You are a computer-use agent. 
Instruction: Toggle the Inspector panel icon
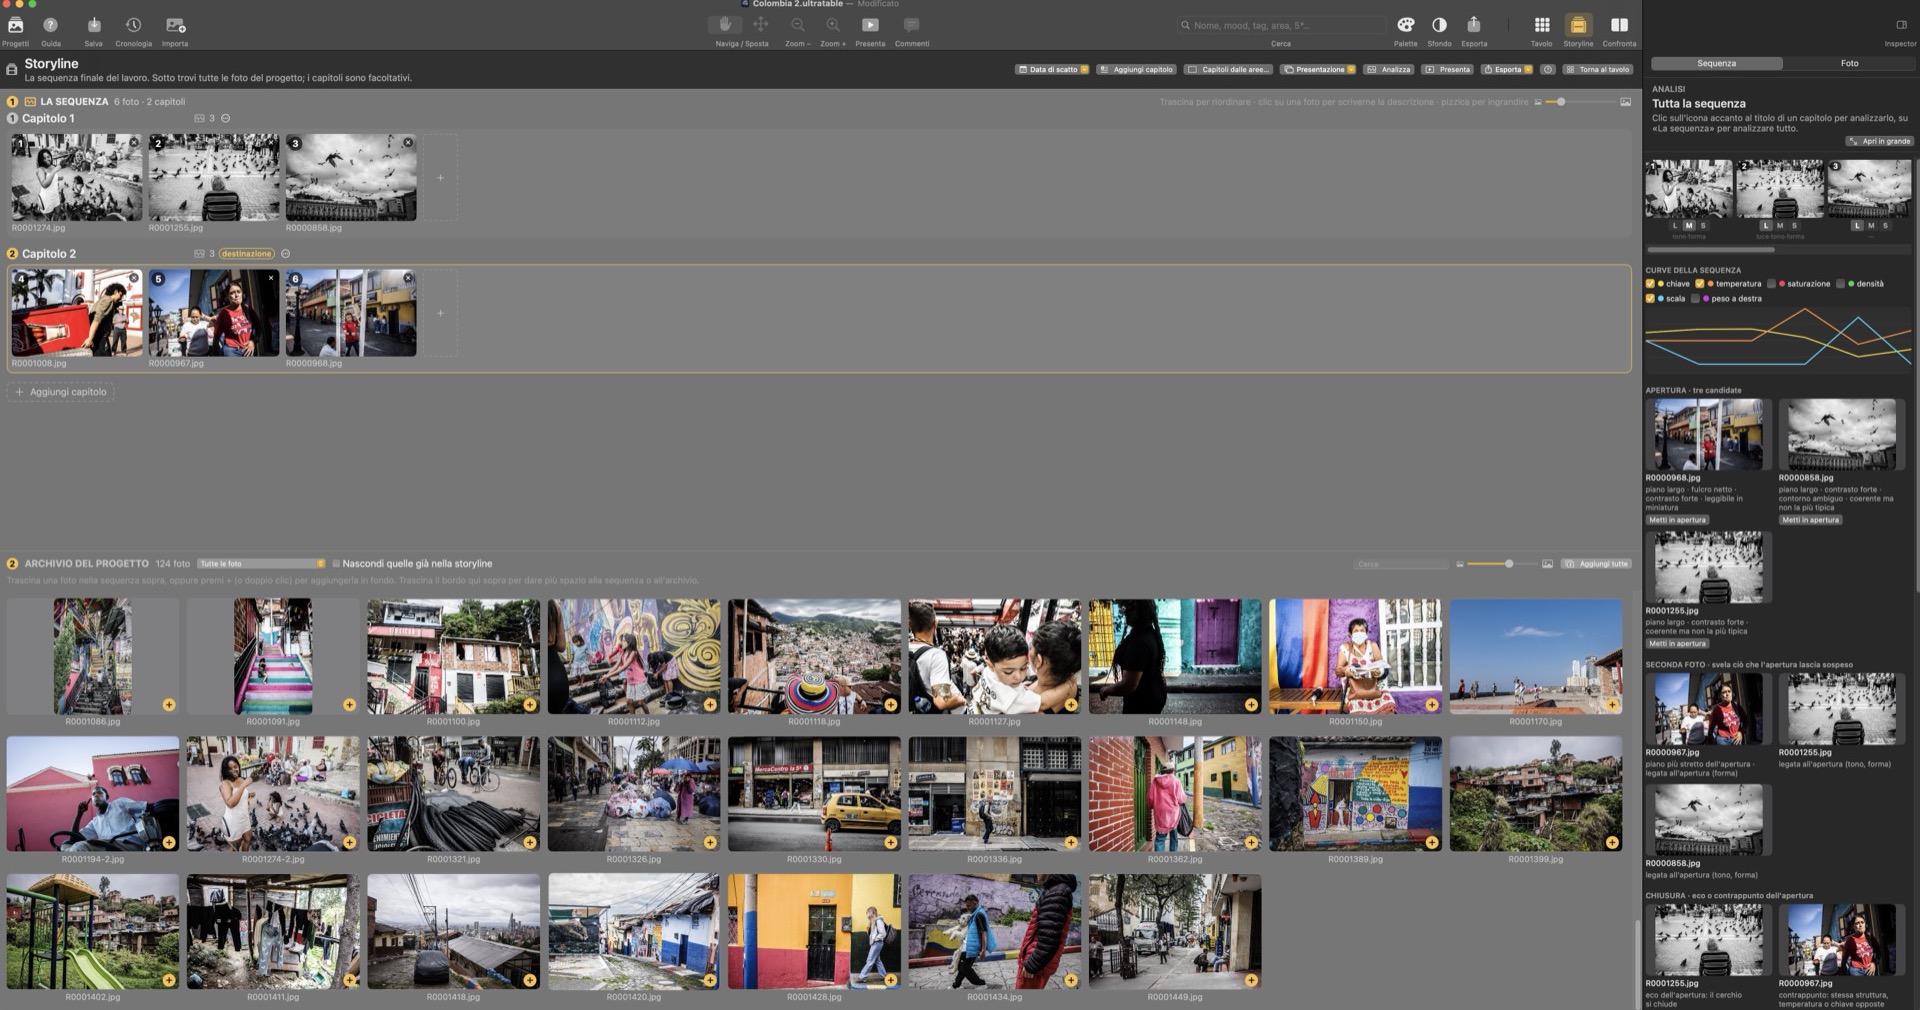click(1901, 25)
